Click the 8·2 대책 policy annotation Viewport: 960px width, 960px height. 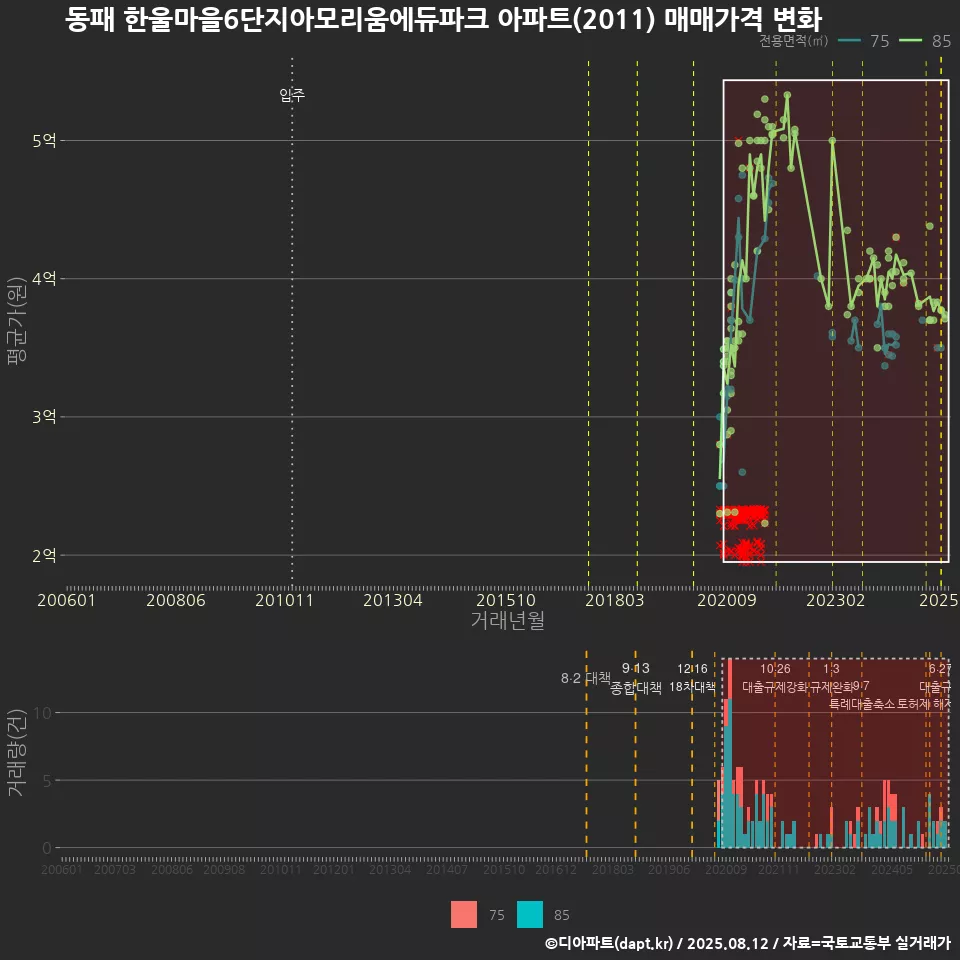pos(586,678)
